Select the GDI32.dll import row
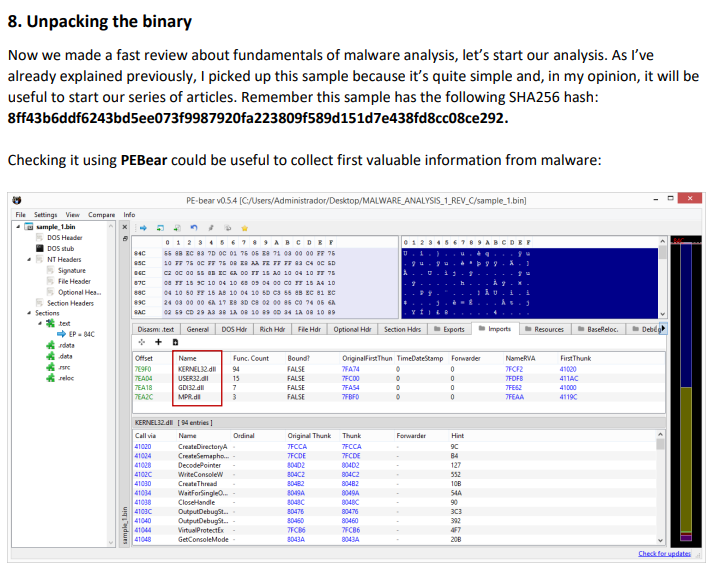 tap(399, 388)
